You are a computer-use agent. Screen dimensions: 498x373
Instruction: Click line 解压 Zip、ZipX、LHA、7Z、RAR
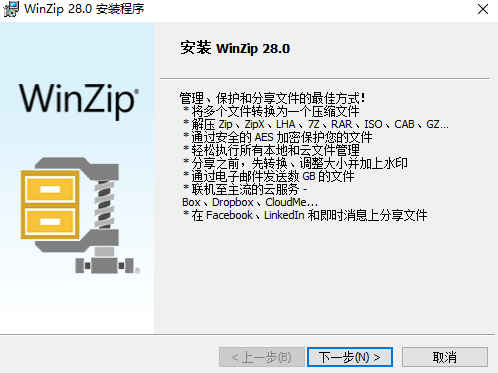click(316, 124)
